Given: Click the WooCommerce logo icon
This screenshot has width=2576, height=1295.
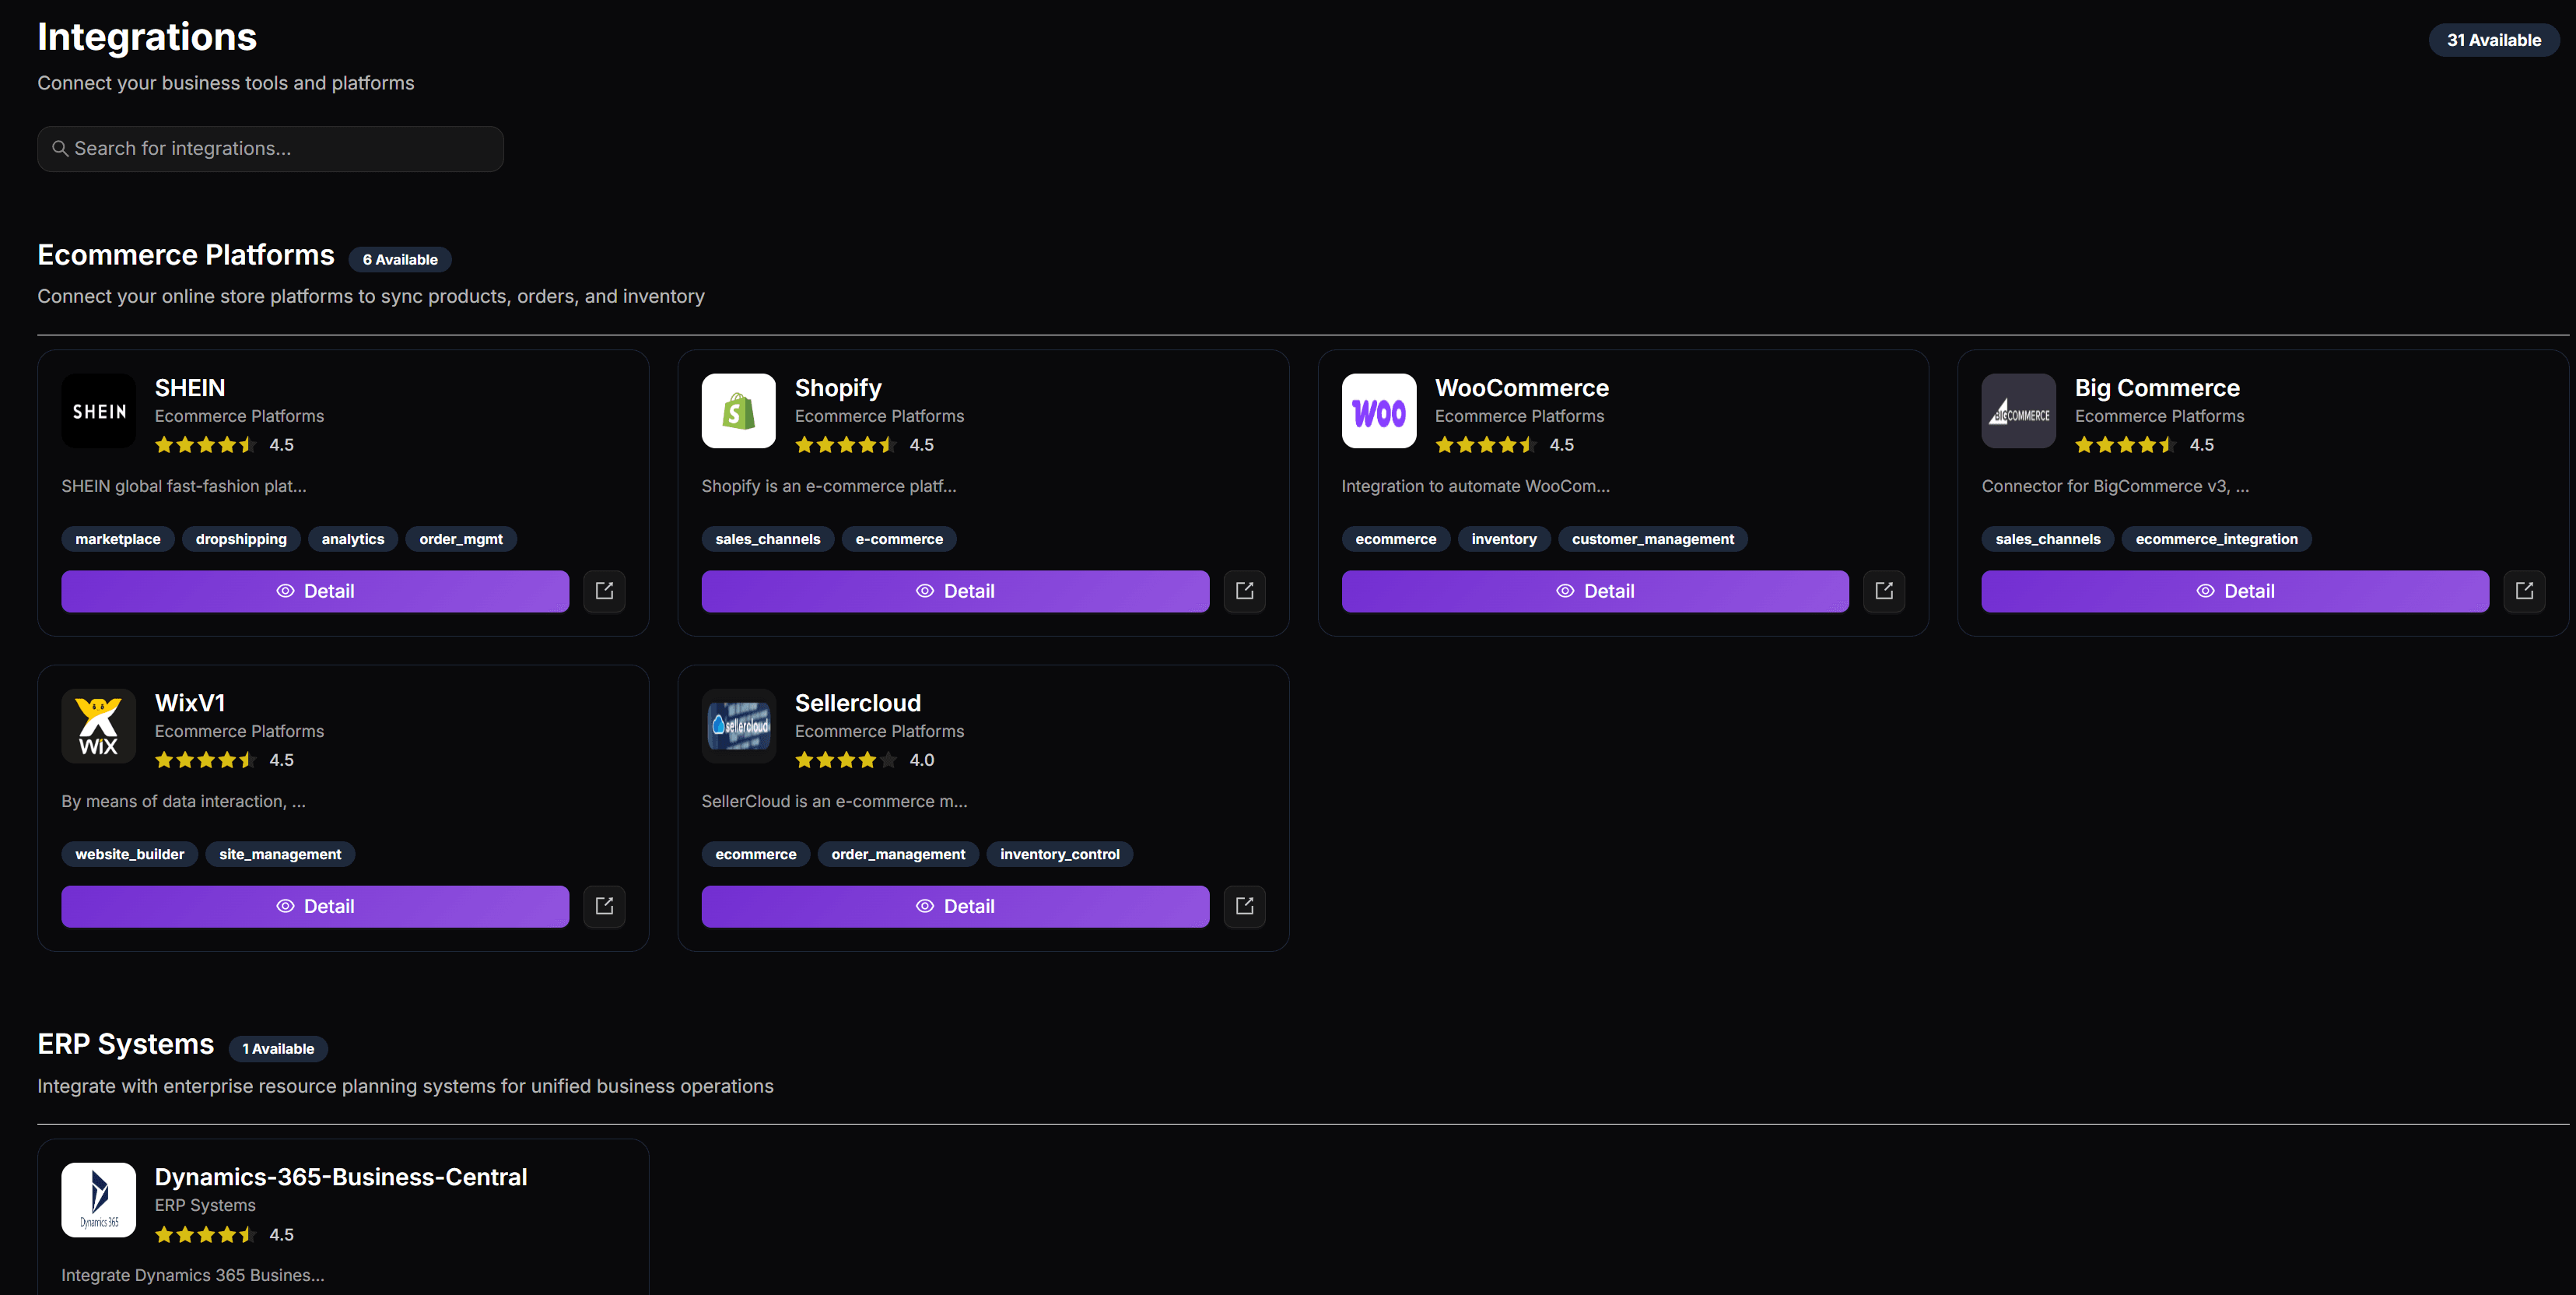Looking at the screenshot, I should pyautogui.click(x=1378, y=411).
